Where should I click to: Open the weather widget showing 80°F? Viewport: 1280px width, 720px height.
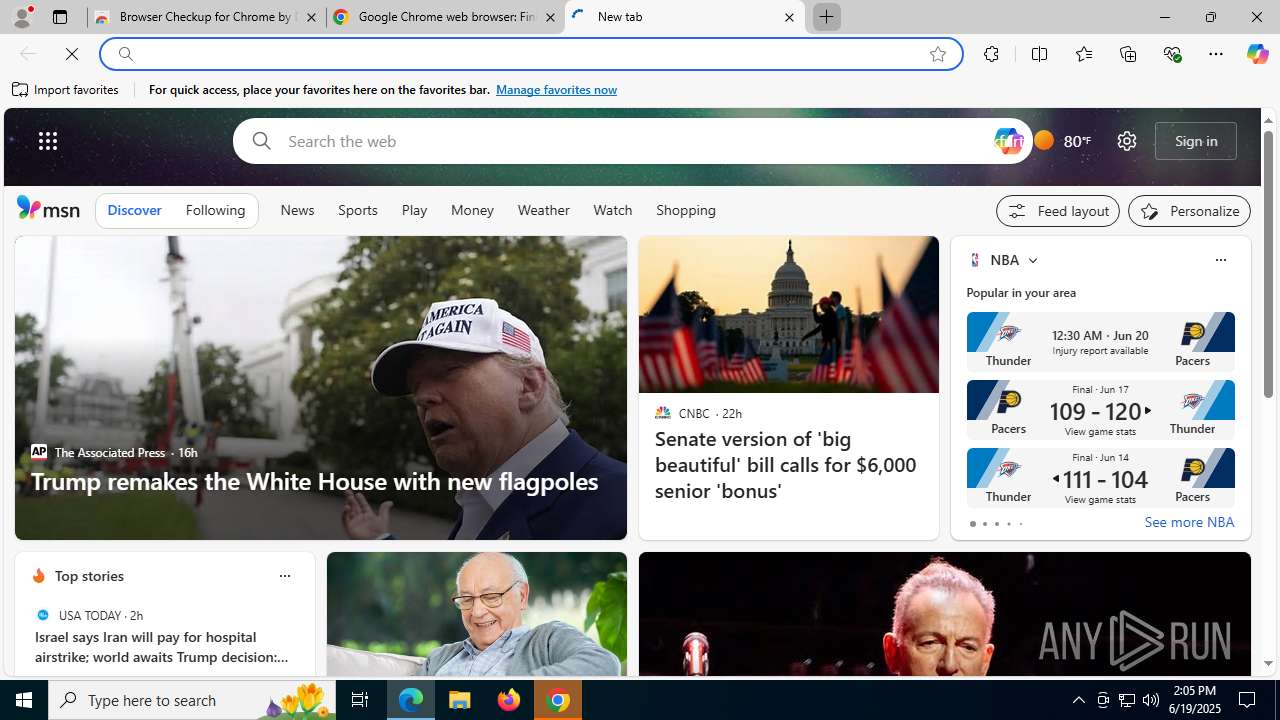coord(1062,141)
